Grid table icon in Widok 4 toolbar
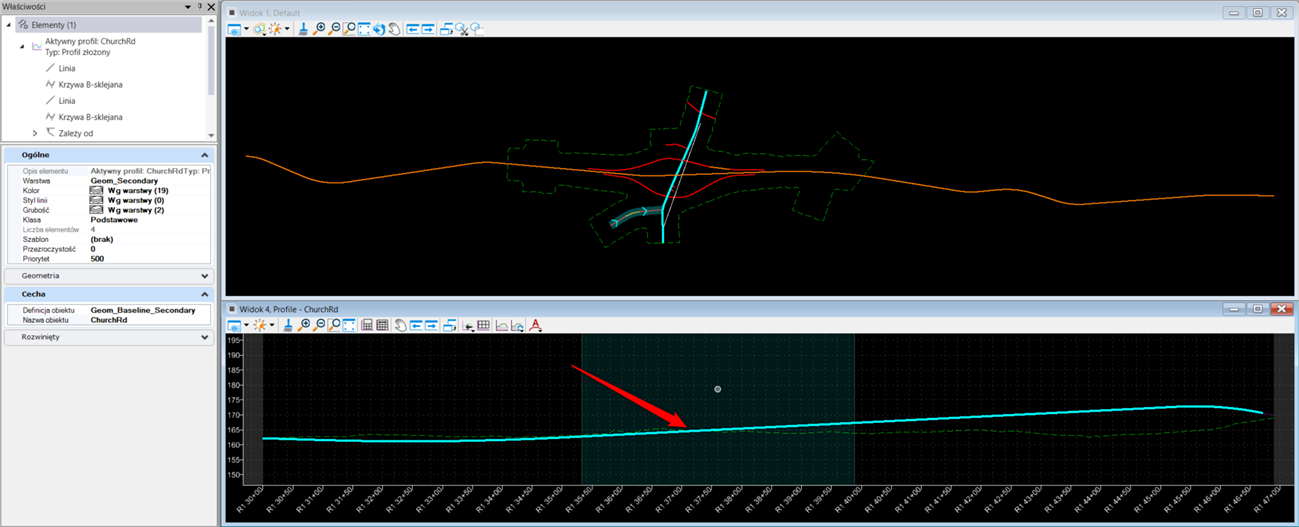This screenshot has width=1299, height=527. click(x=483, y=325)
